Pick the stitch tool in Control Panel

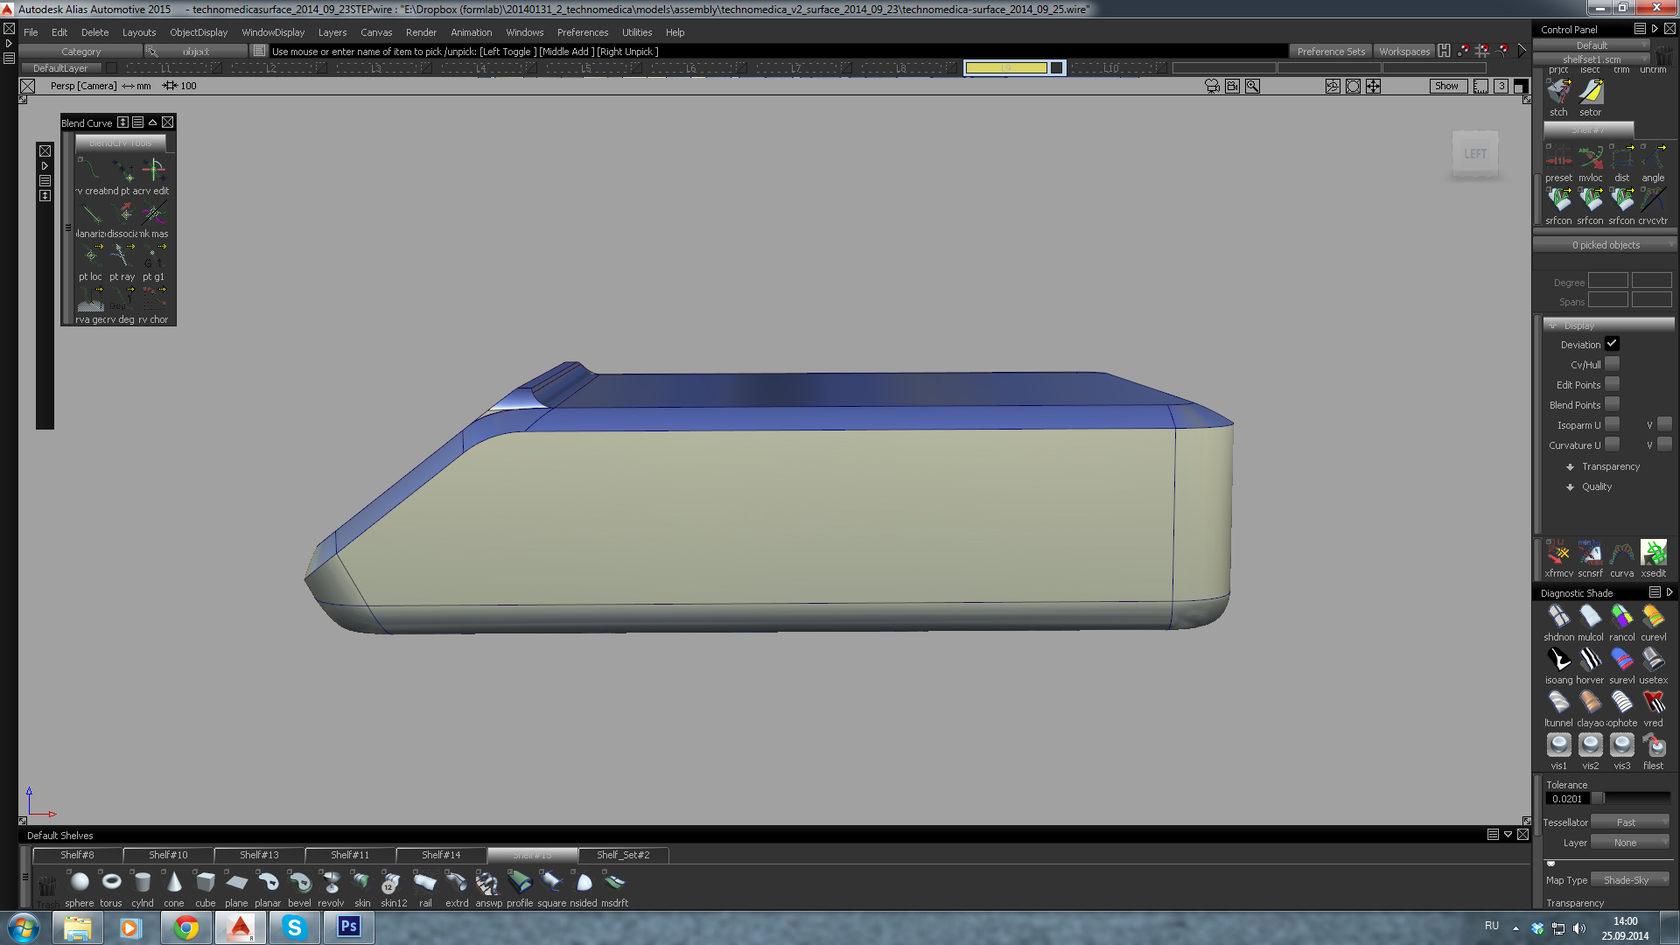[1558, 93]
